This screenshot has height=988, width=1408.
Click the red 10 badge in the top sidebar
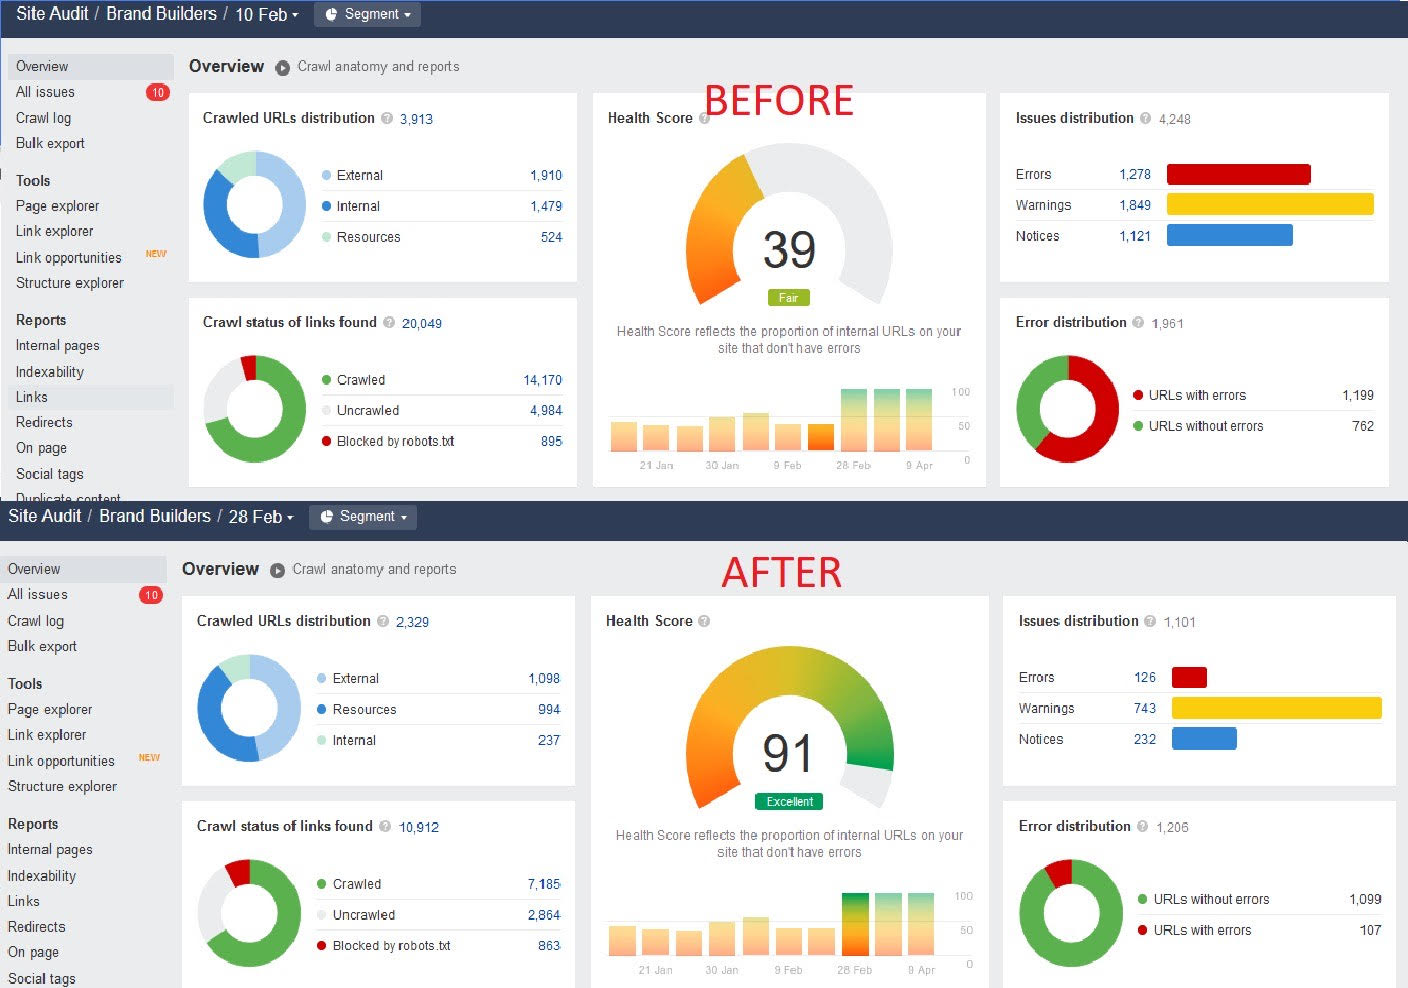coord(158,92)
